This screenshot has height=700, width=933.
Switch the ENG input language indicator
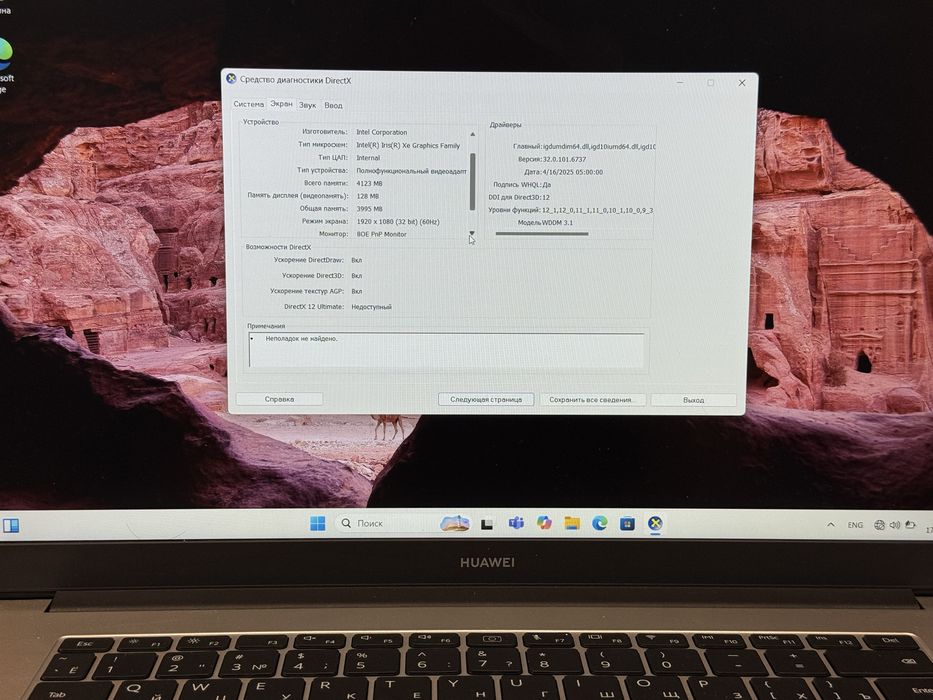pyautogui.click(x=855, y=525)
